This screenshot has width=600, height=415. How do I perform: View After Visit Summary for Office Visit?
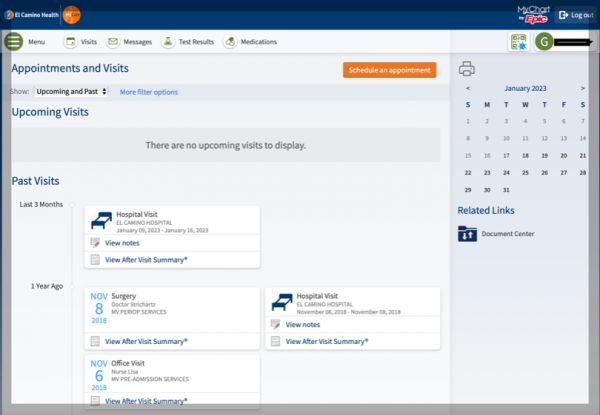click(146, 401)
